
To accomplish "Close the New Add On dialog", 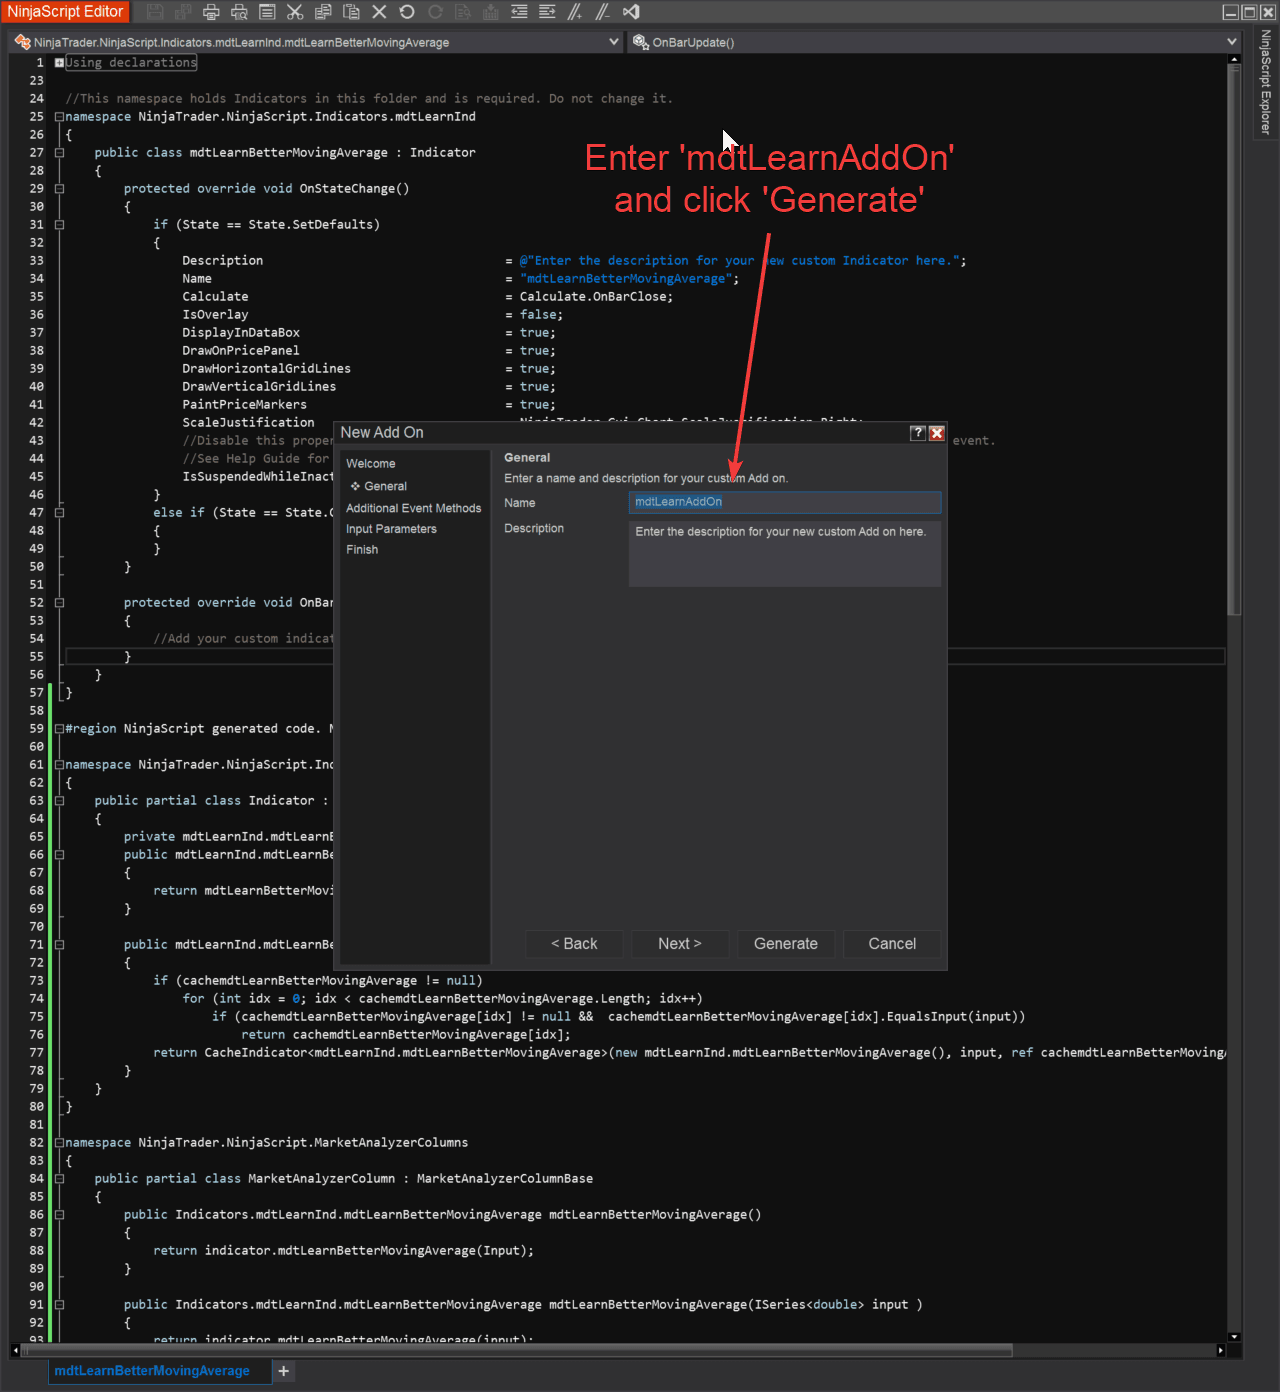I will pyautogui.click(x=937, y=433).
